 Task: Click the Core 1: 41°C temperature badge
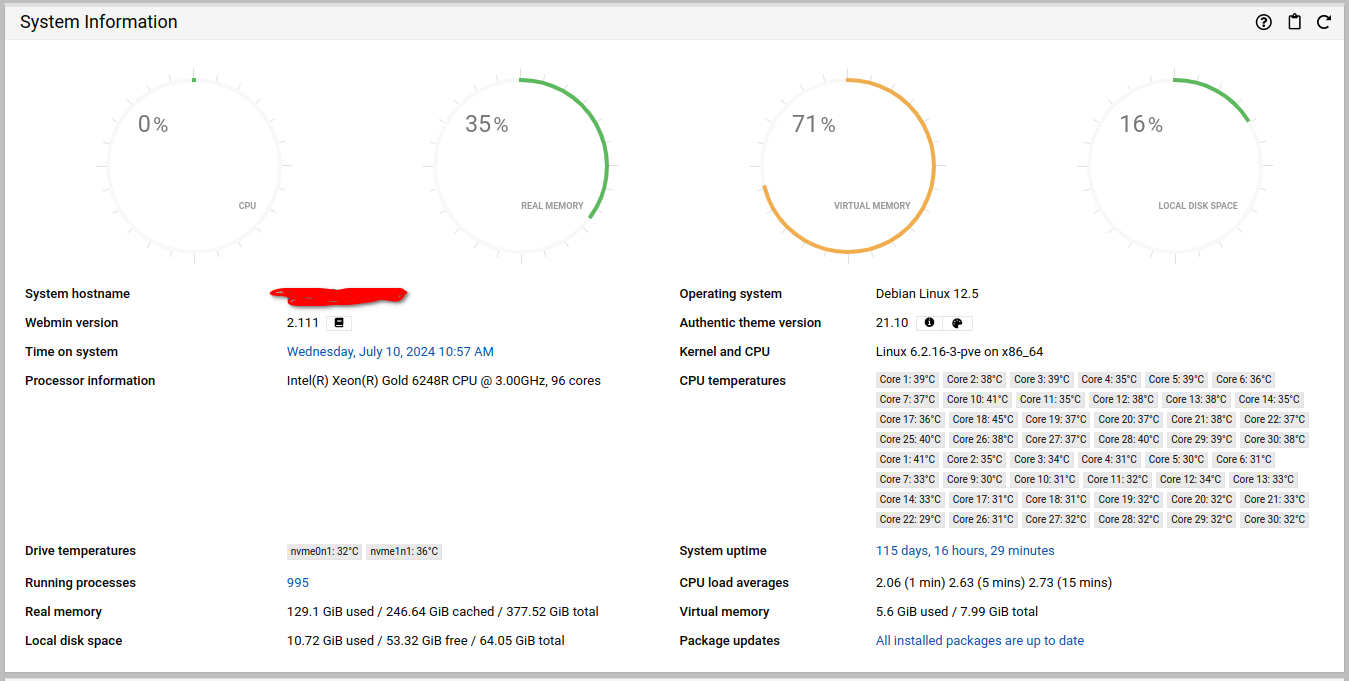[907, 460]
